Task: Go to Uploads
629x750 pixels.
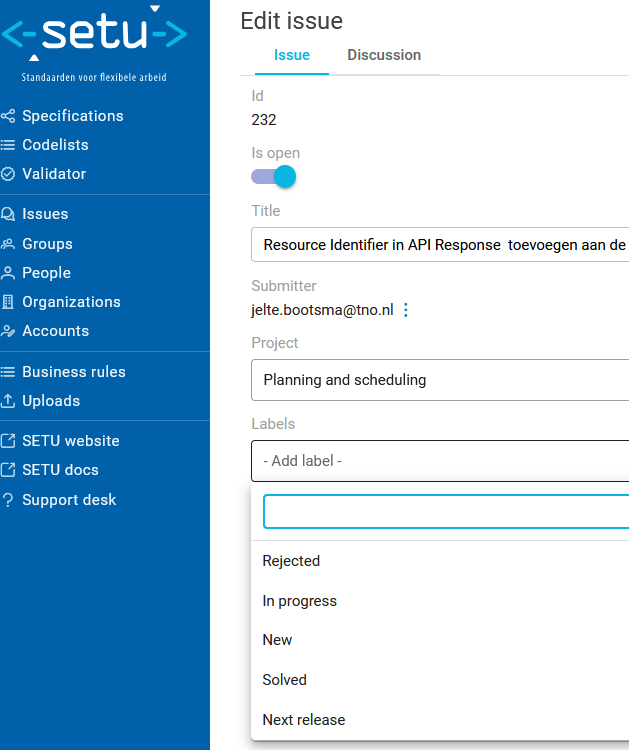Action: click(51, 401)
